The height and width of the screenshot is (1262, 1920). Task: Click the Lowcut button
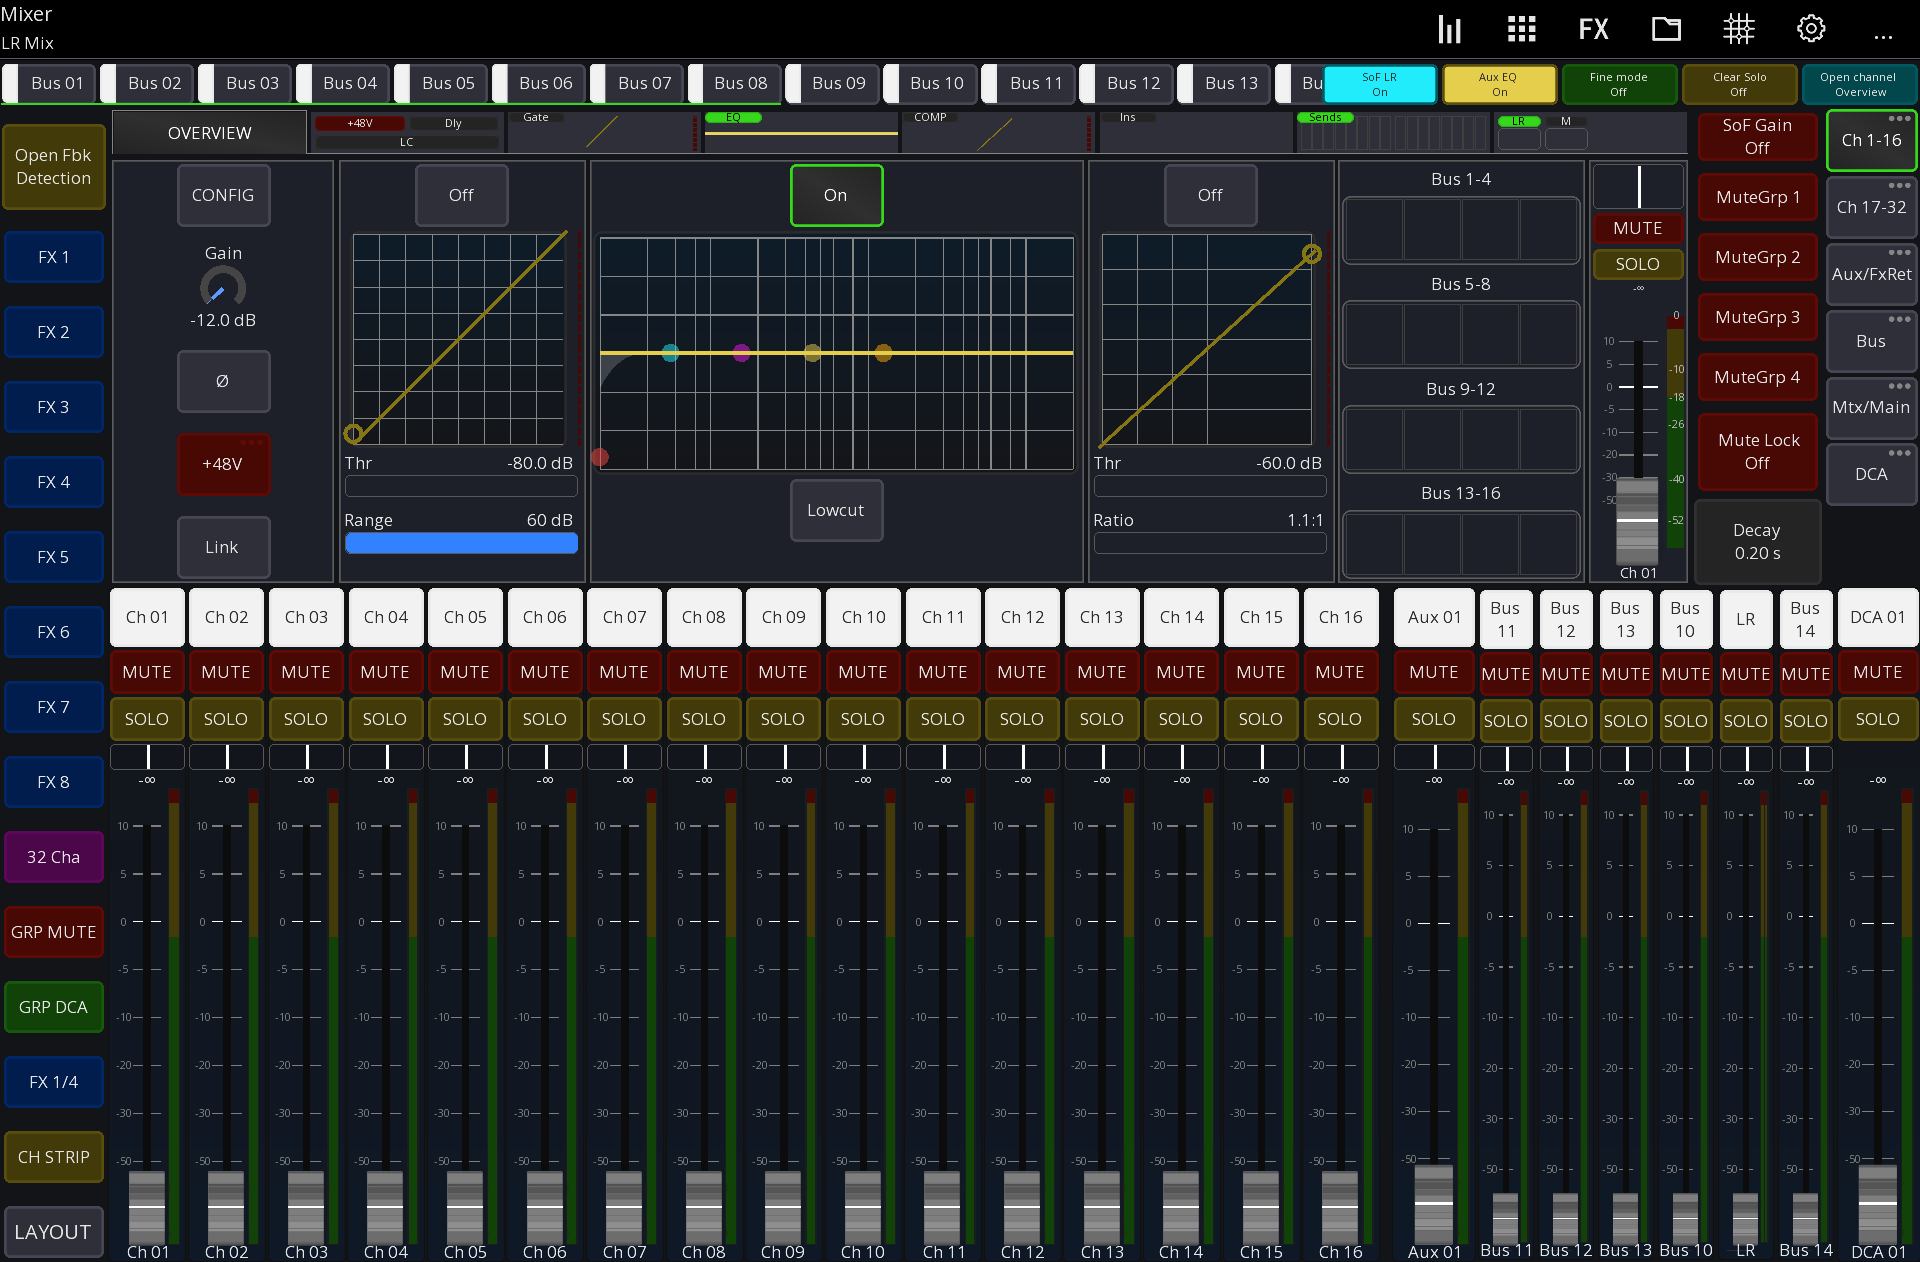pyautogui.click(x=836, y=510)
